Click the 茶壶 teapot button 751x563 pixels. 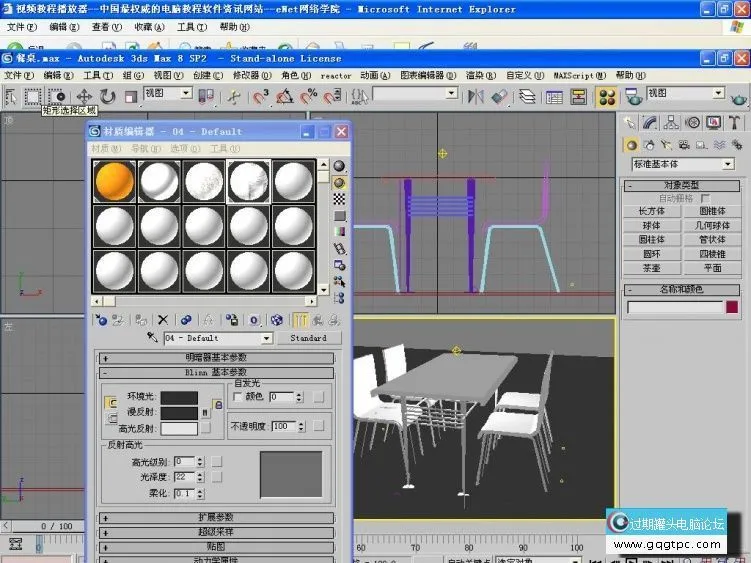651,268
